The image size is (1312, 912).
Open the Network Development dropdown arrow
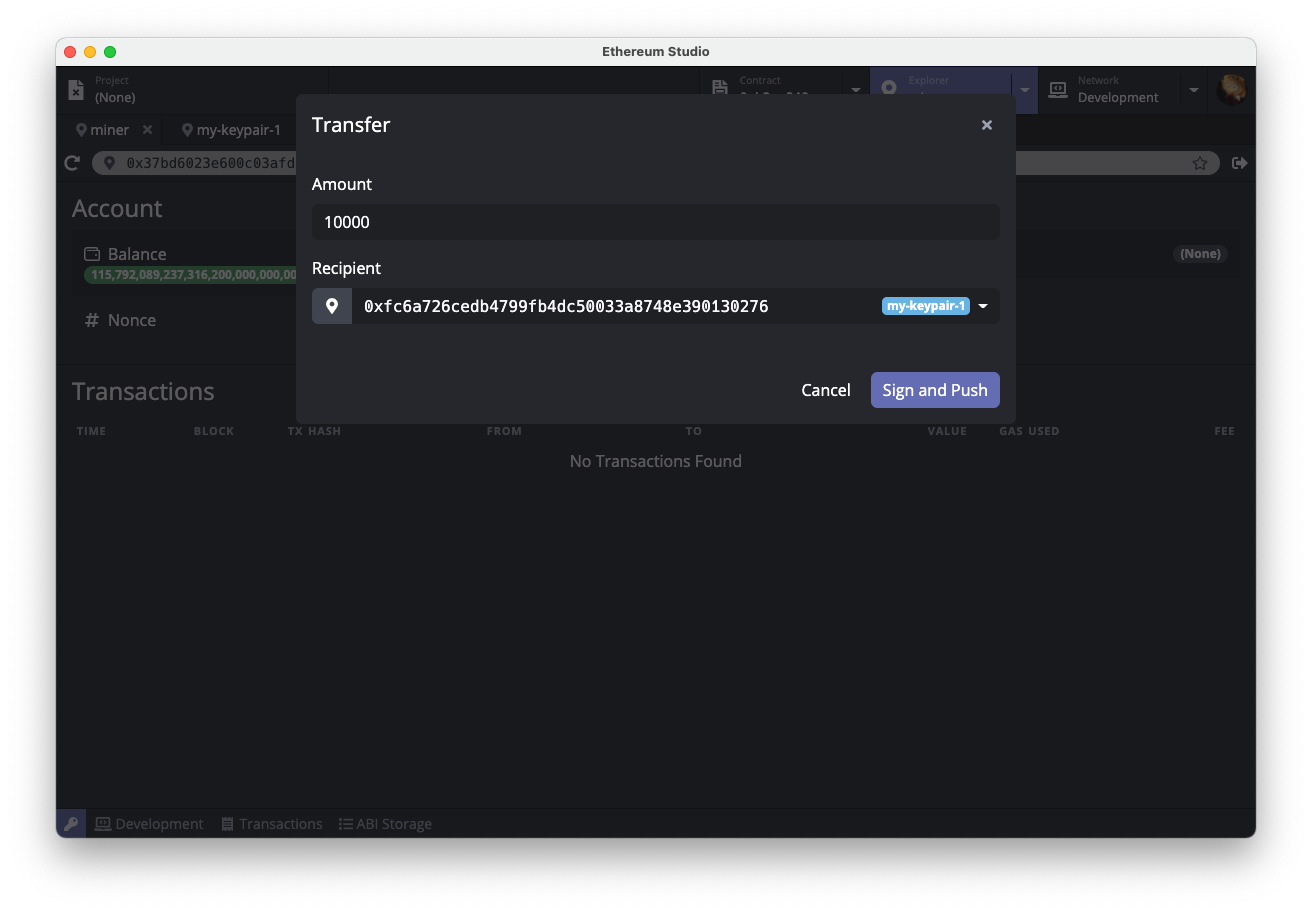tap(1194, 90)
